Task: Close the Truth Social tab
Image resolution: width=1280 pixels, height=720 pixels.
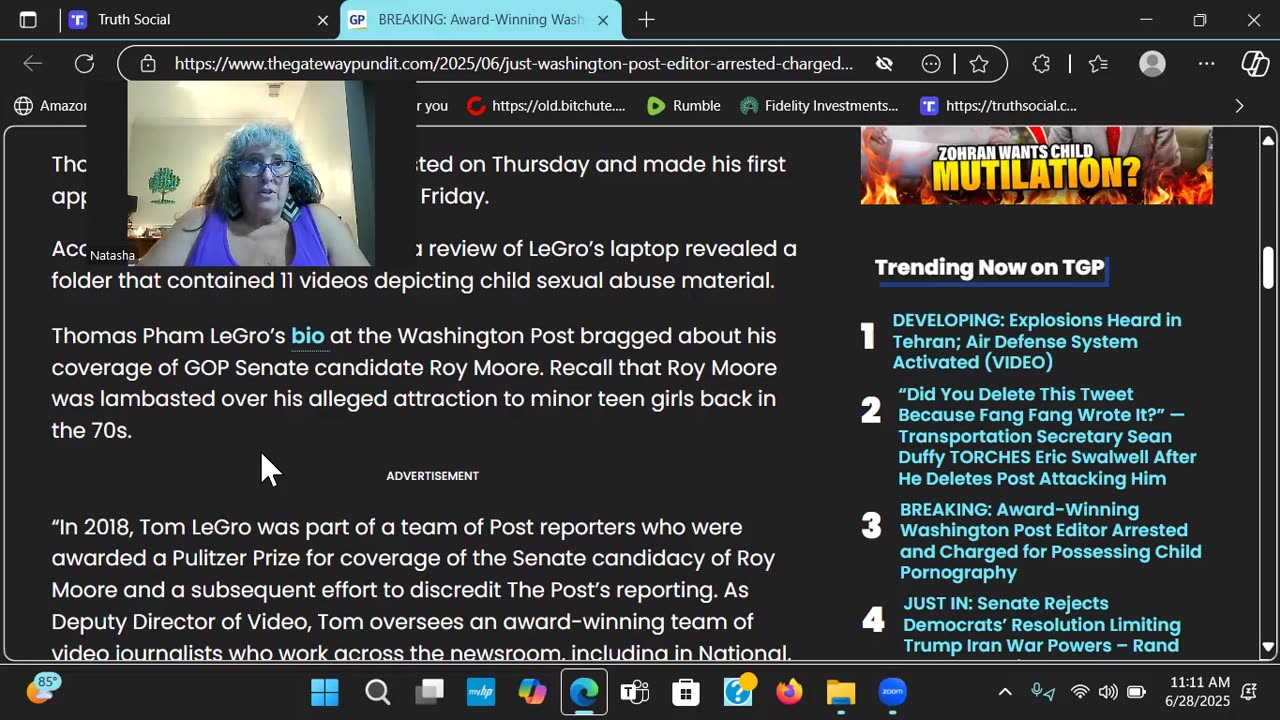Action: tap(323, 20)
